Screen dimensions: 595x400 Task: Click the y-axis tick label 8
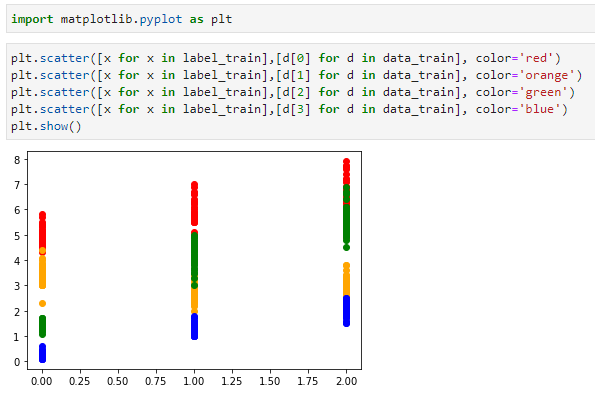coord(17,160)
